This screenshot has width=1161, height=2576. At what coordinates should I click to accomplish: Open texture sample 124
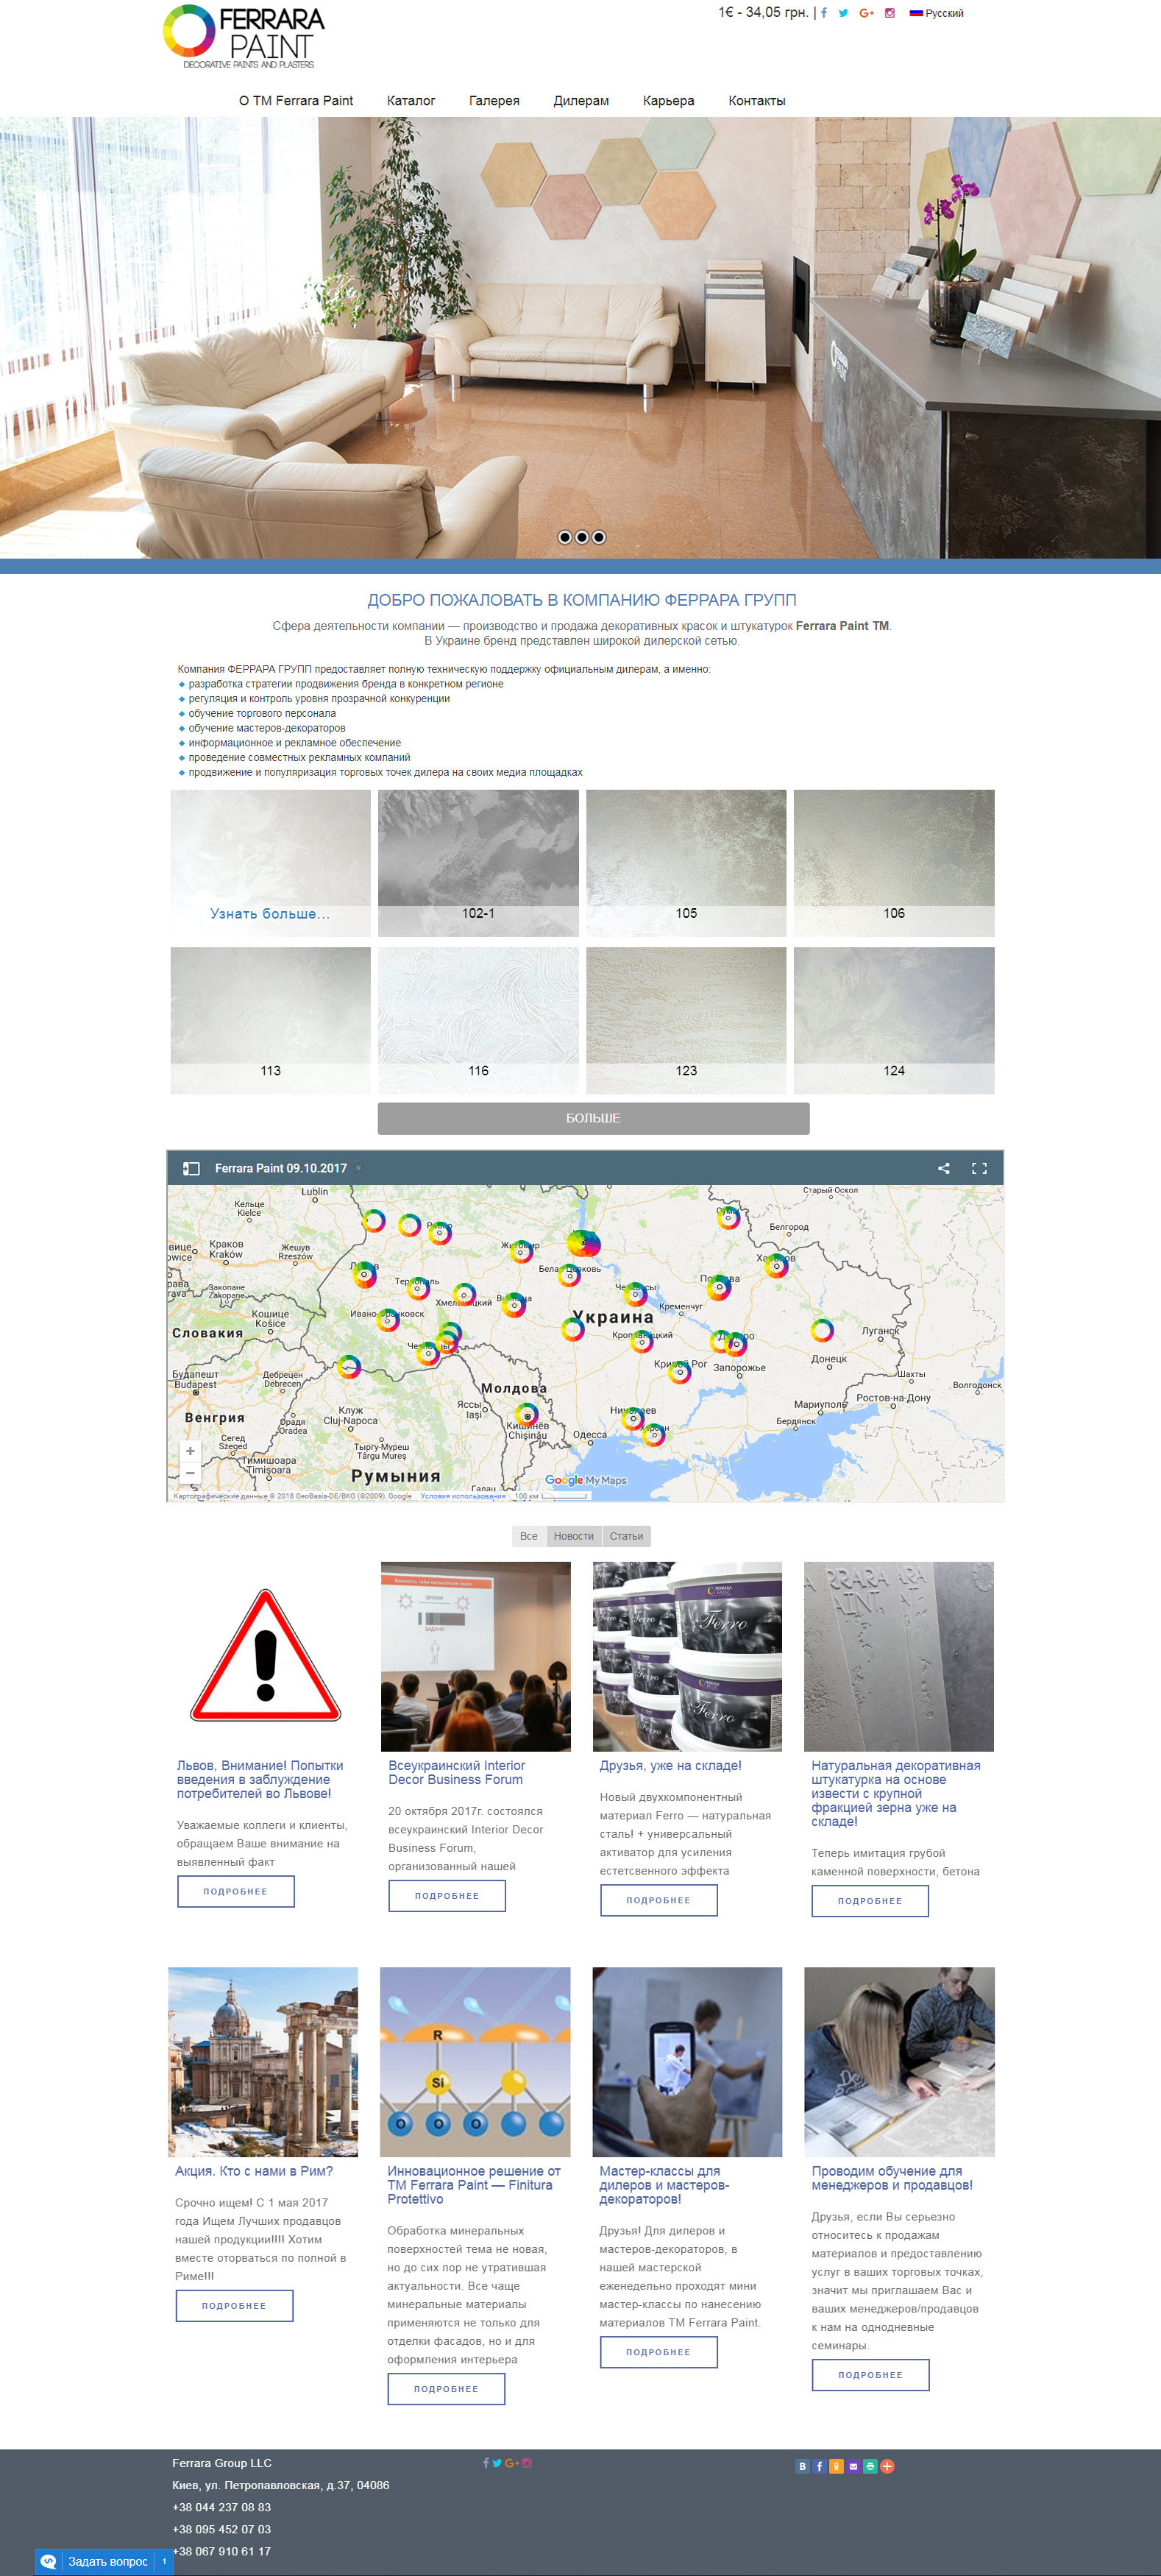coord(894,1020)
